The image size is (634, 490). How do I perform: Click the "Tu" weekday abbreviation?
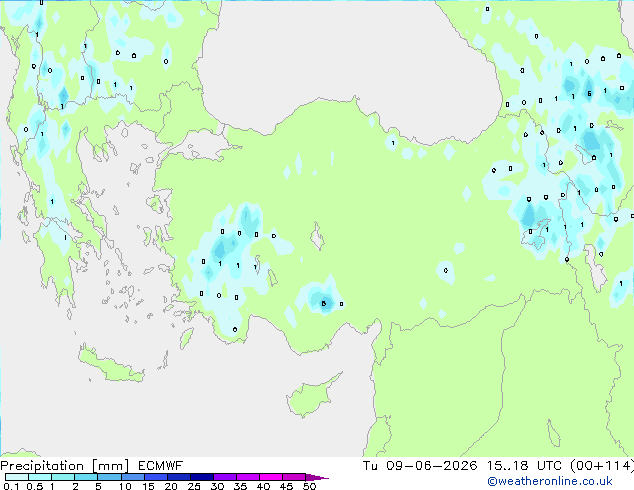[370, 466]
